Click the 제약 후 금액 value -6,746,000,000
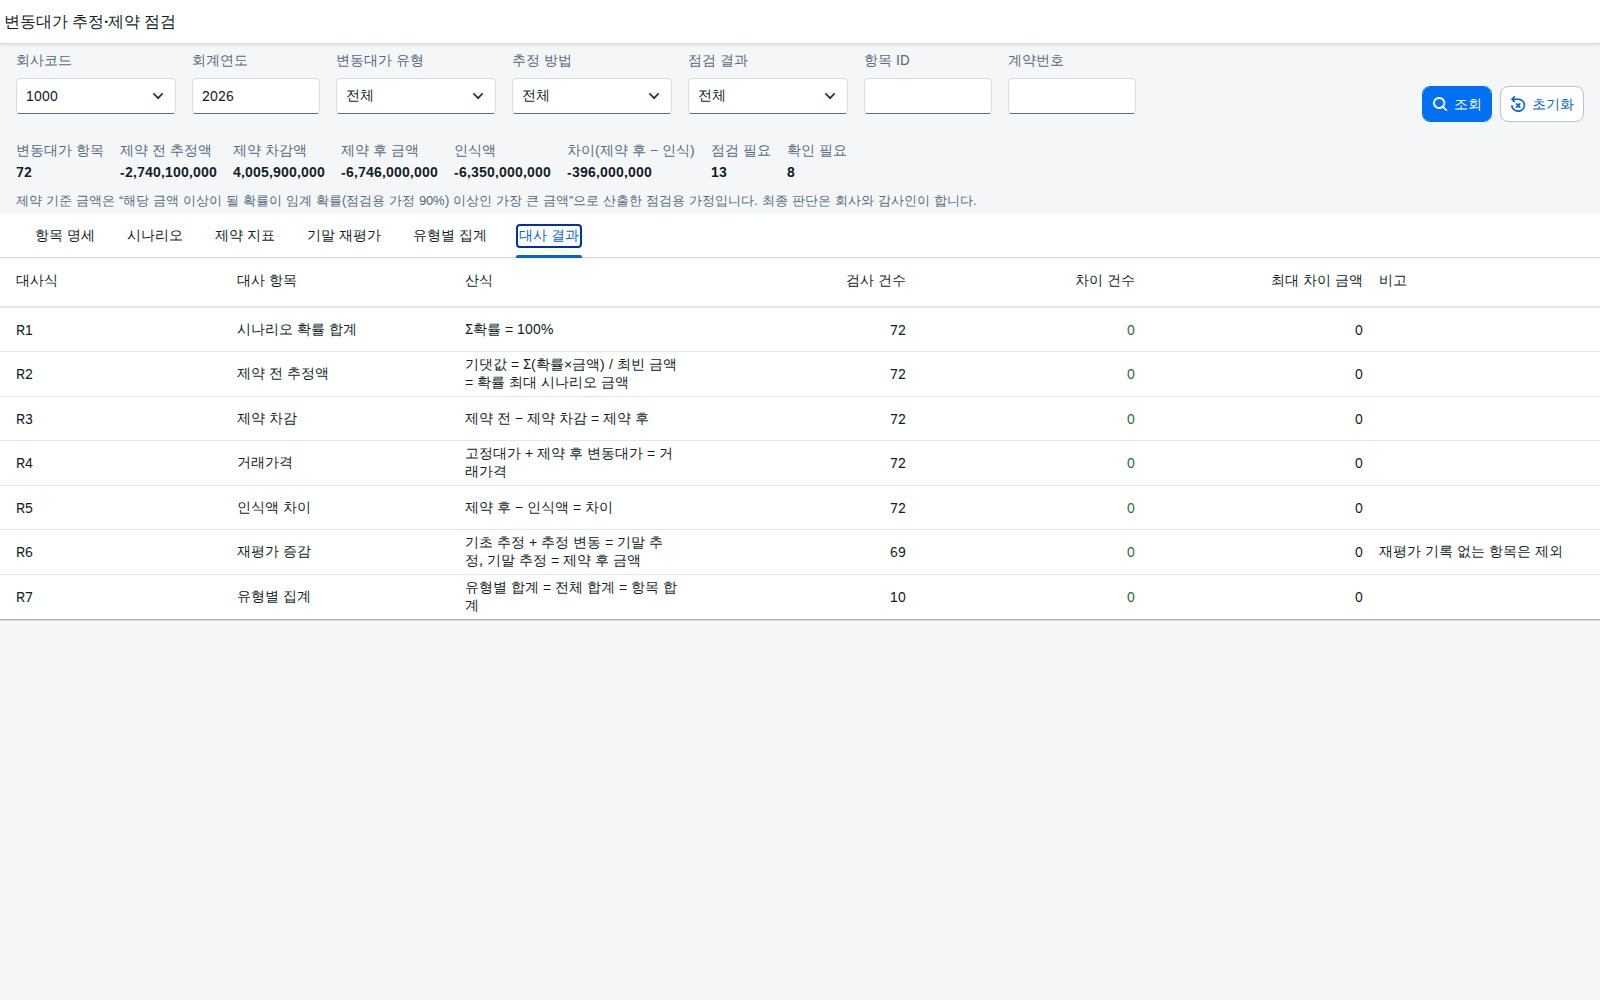 (389, 172)
